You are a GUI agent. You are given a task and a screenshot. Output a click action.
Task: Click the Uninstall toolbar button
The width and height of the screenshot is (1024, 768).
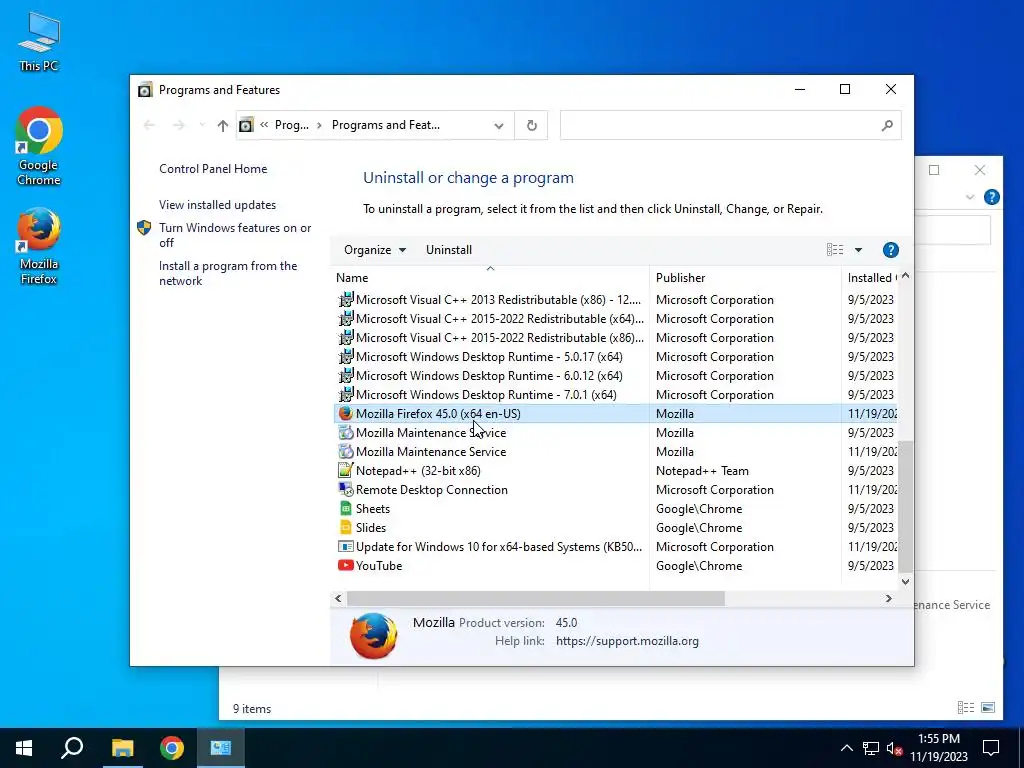(449, 249)
